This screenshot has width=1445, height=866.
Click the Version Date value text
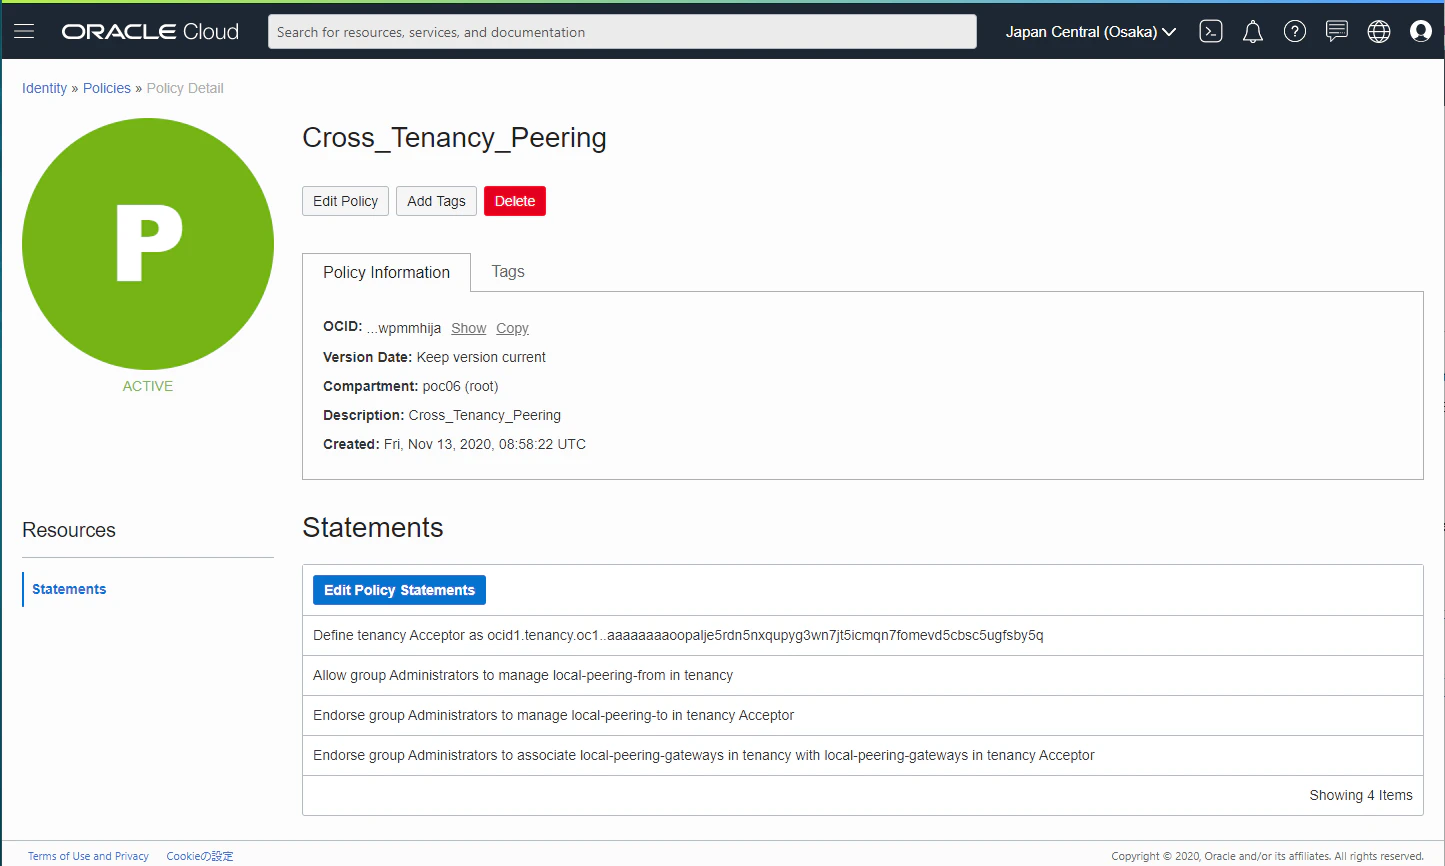point(481,357)
